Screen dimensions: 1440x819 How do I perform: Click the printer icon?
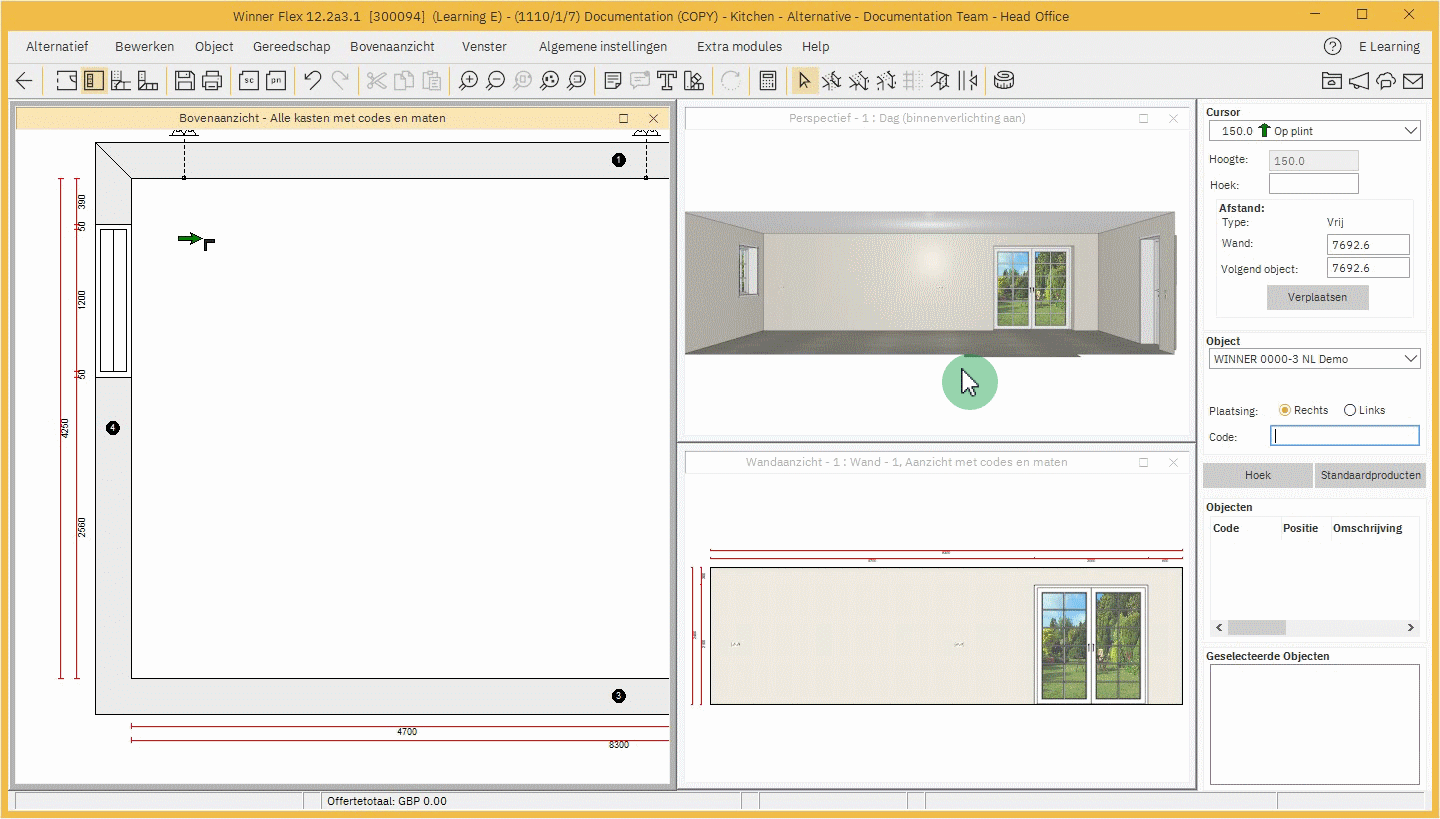pos(212,81)
